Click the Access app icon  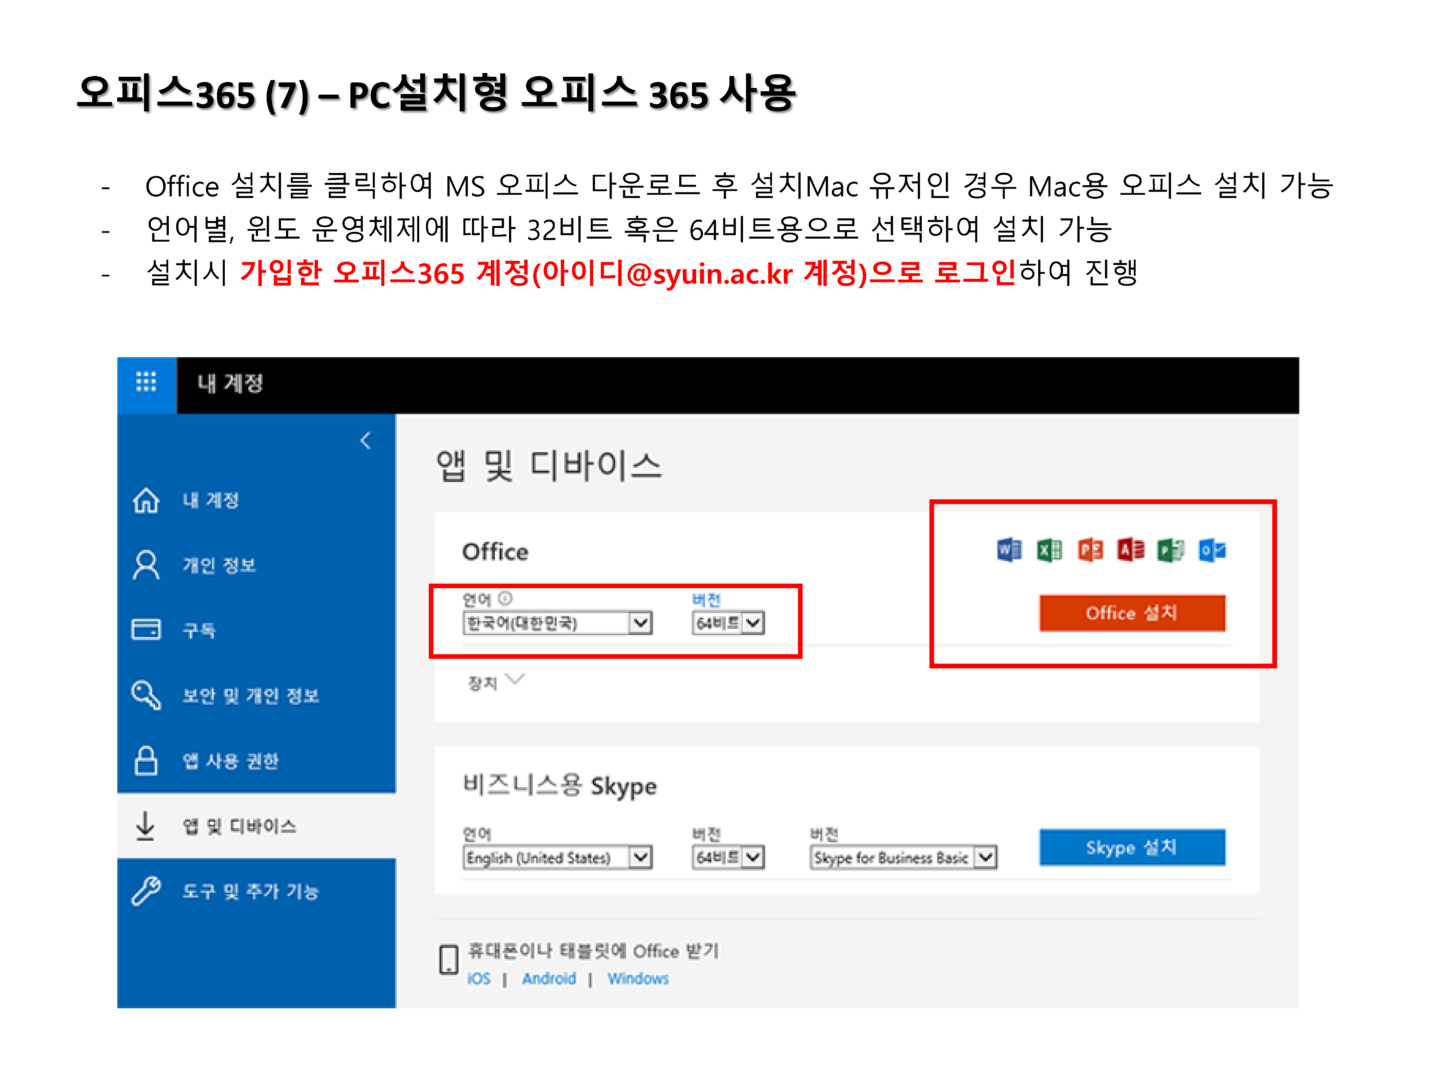click(x=1130, y=550)
